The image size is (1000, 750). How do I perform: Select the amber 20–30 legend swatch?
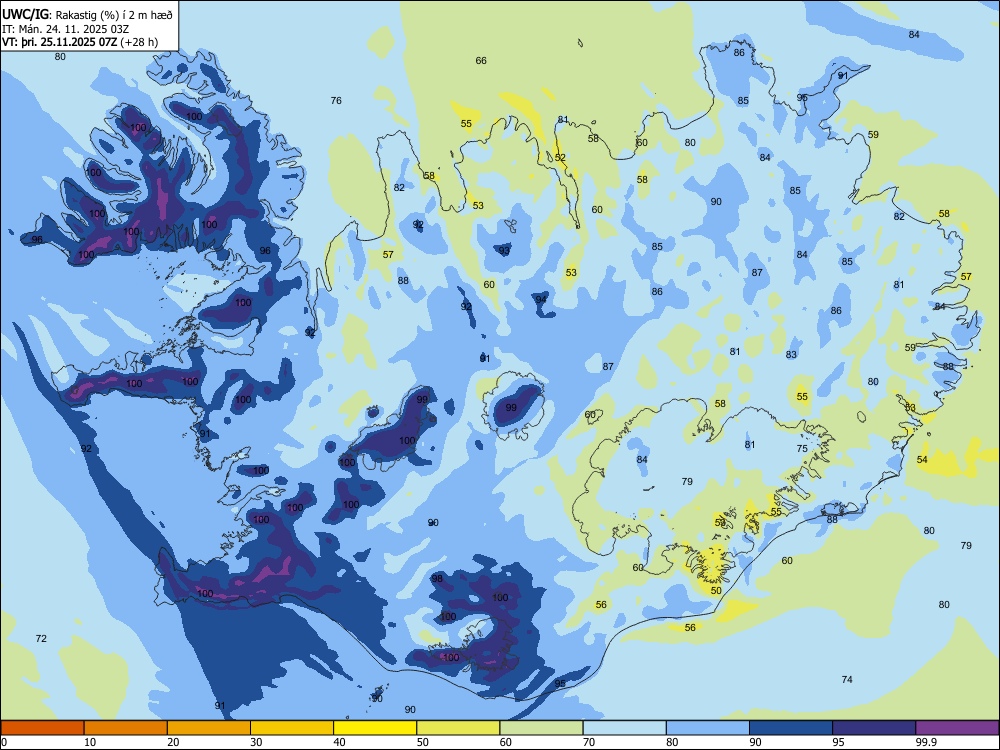pyautogui.click(x=209, y=728)
